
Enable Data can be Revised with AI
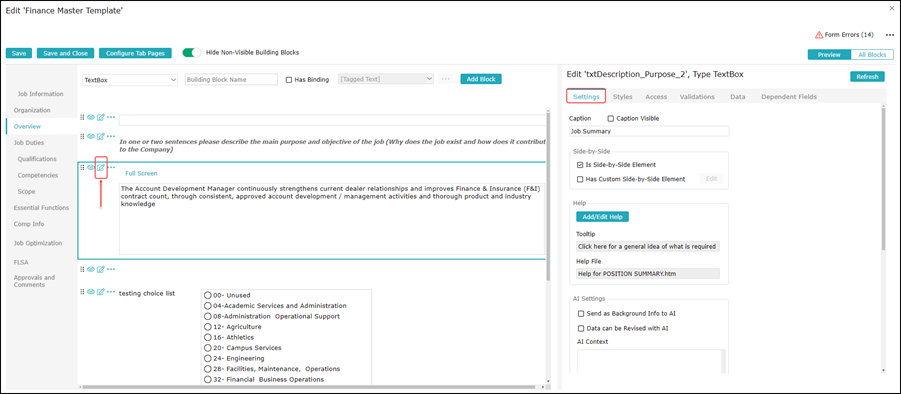[581, 329]
